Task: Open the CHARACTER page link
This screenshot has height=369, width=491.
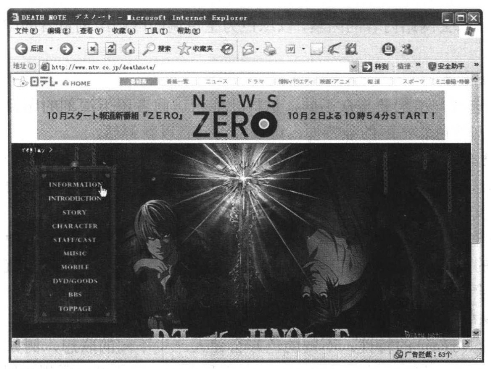Action: [75, 226]
